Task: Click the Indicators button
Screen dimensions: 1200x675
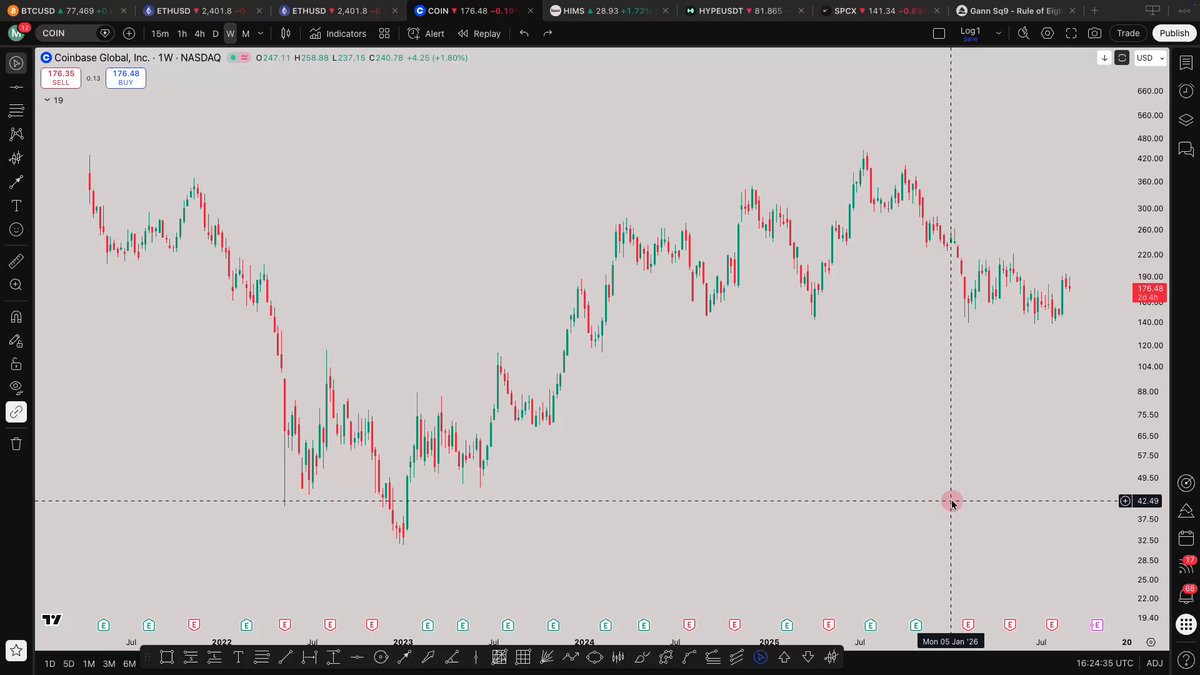Action: tap(338, 33)
